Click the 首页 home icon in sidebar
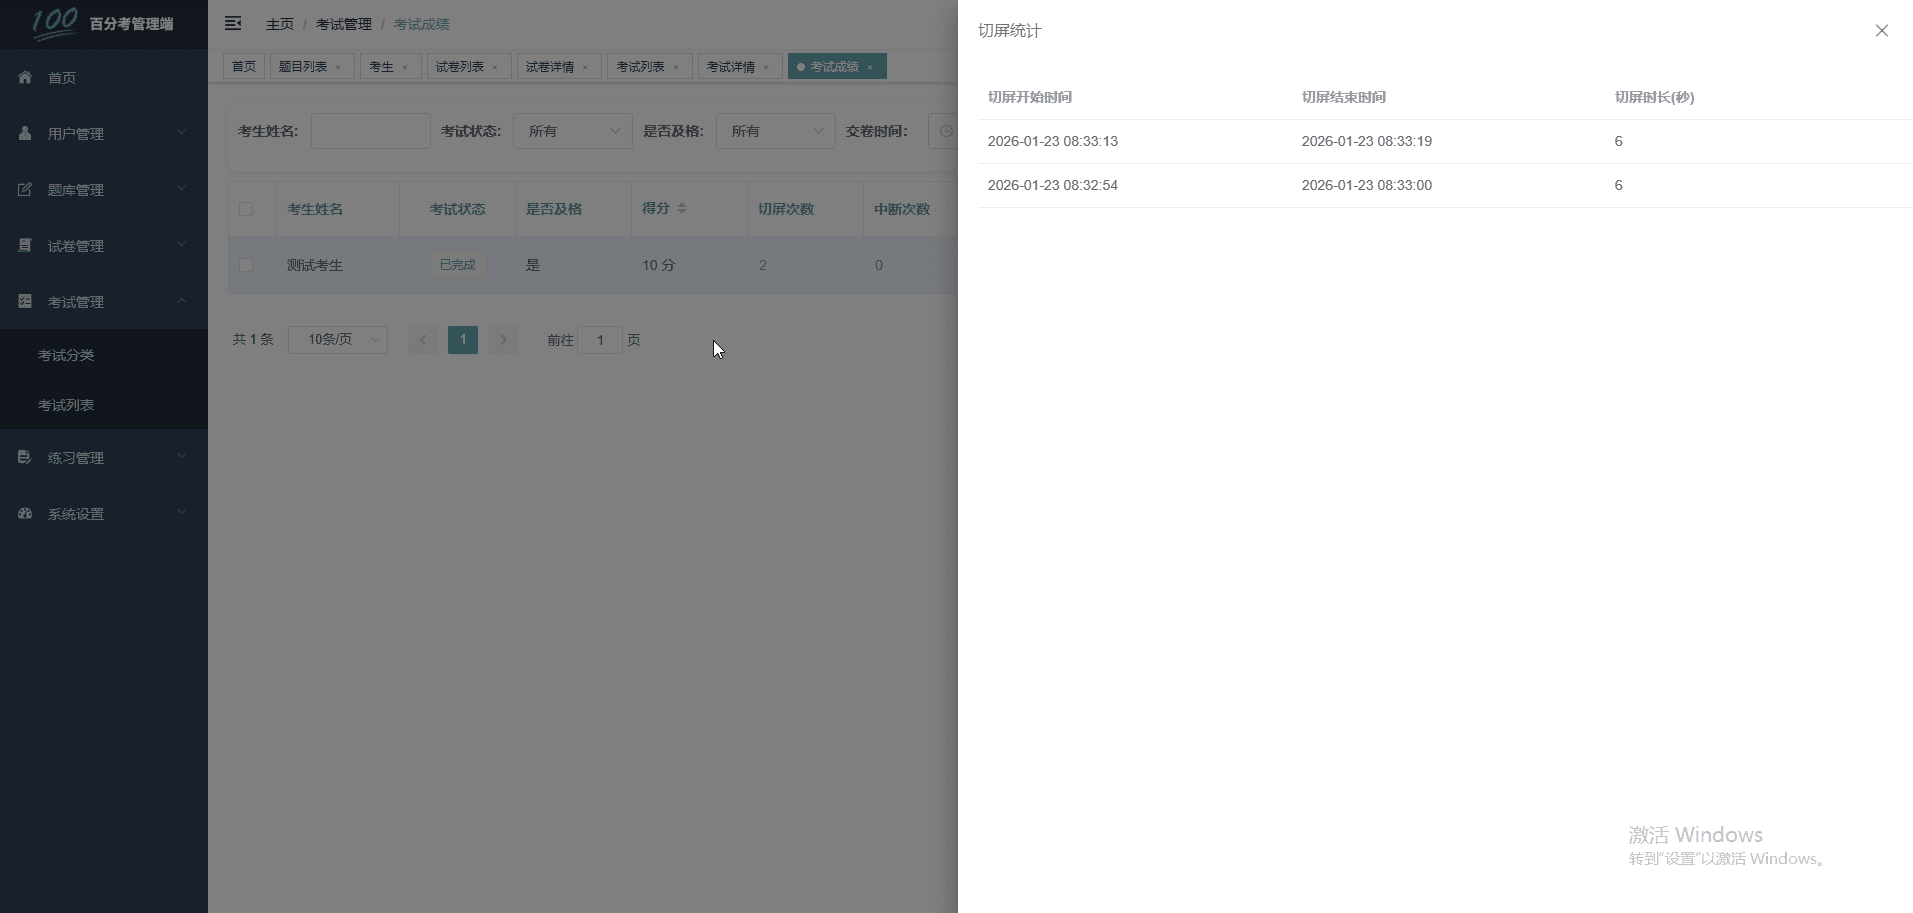 click(x=25, y=77)
